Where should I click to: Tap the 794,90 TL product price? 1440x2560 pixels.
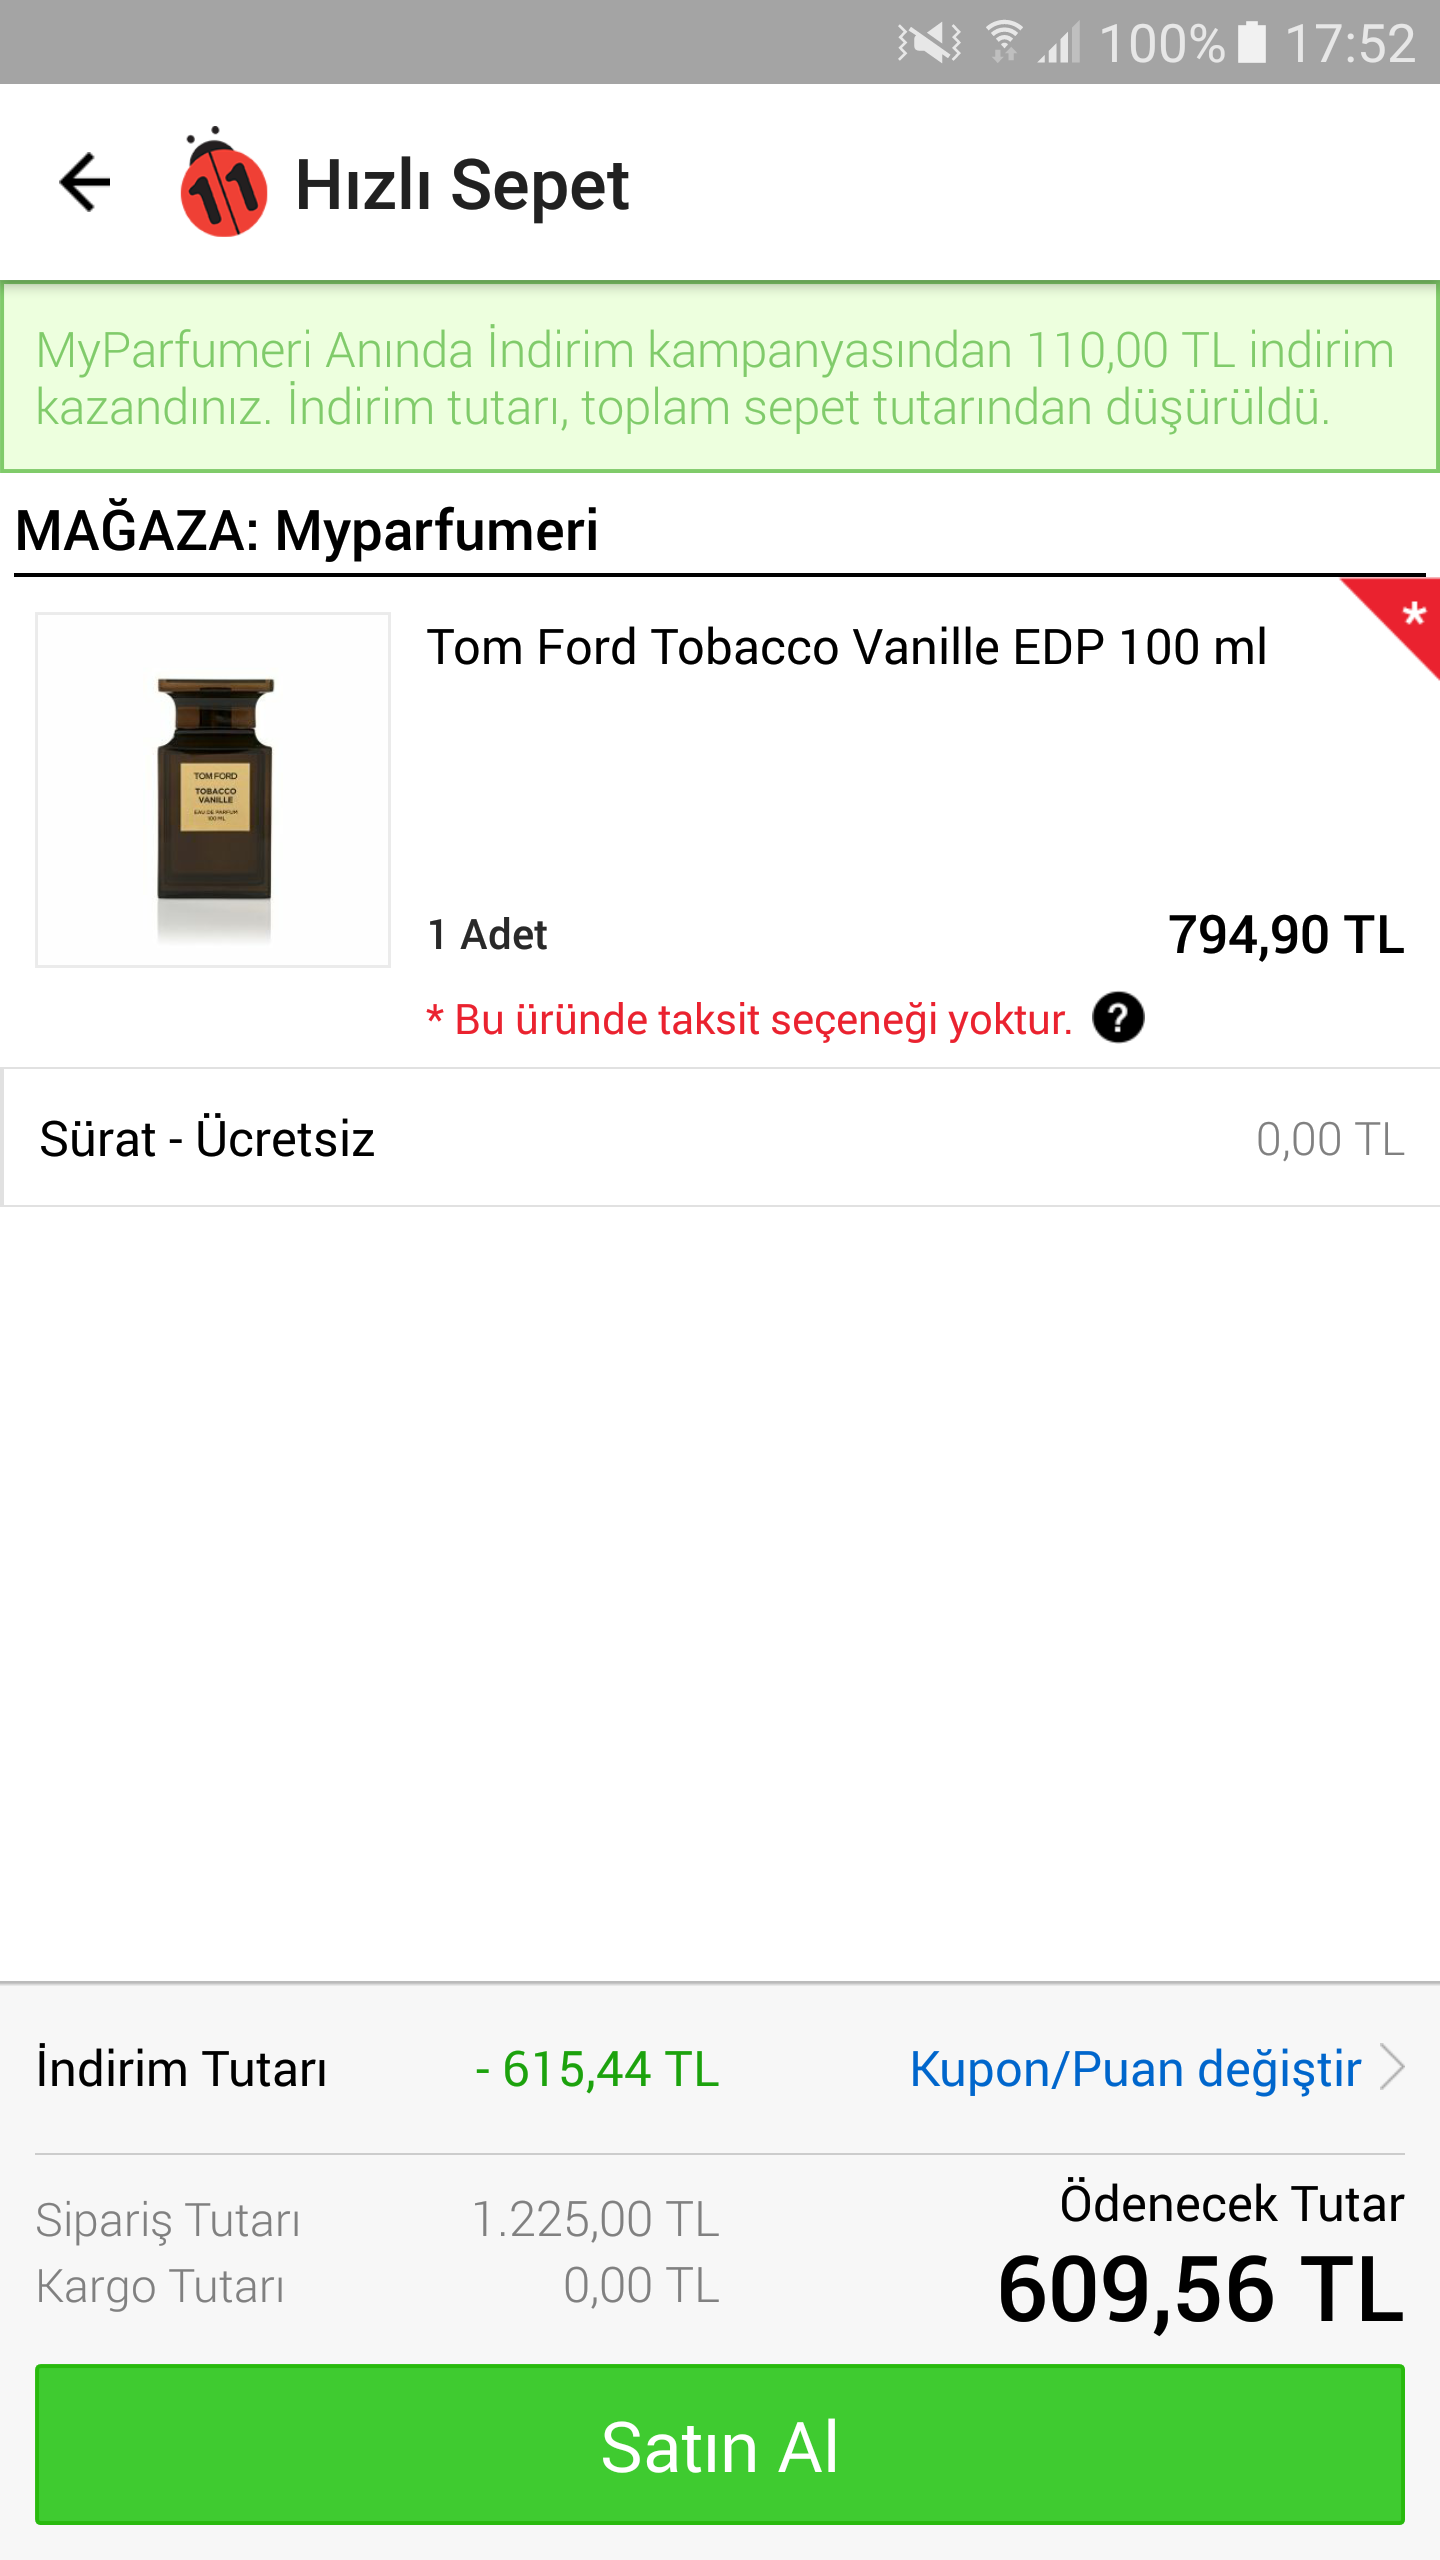coord(1286,935)
